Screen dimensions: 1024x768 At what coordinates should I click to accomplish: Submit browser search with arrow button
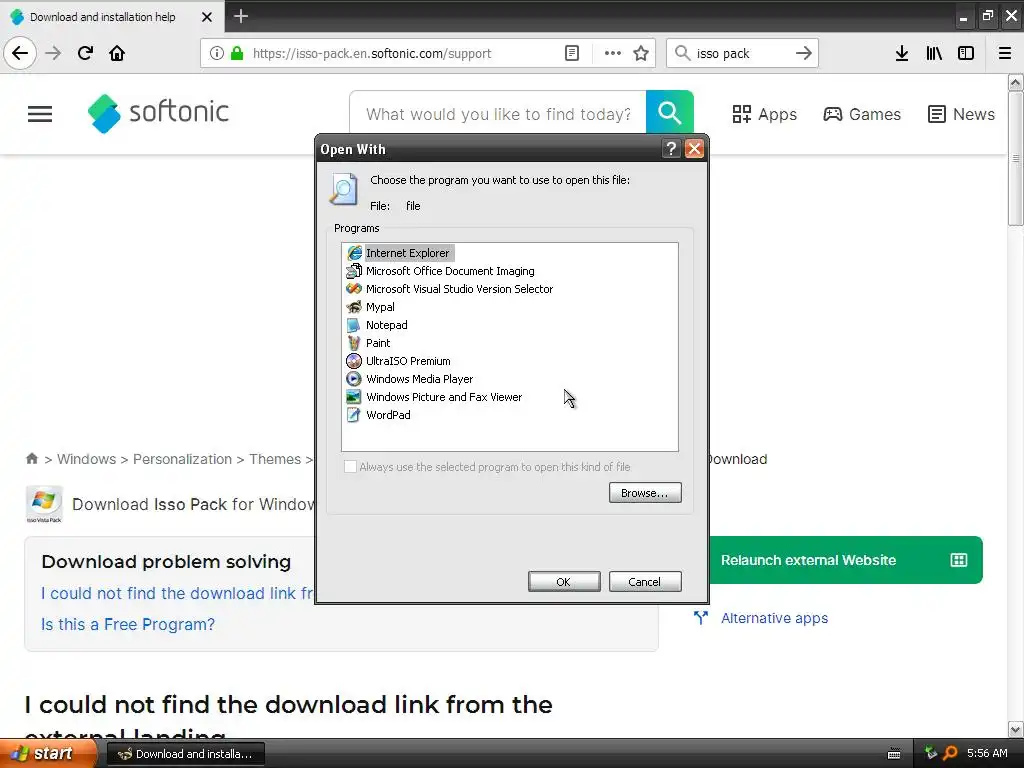804,53
